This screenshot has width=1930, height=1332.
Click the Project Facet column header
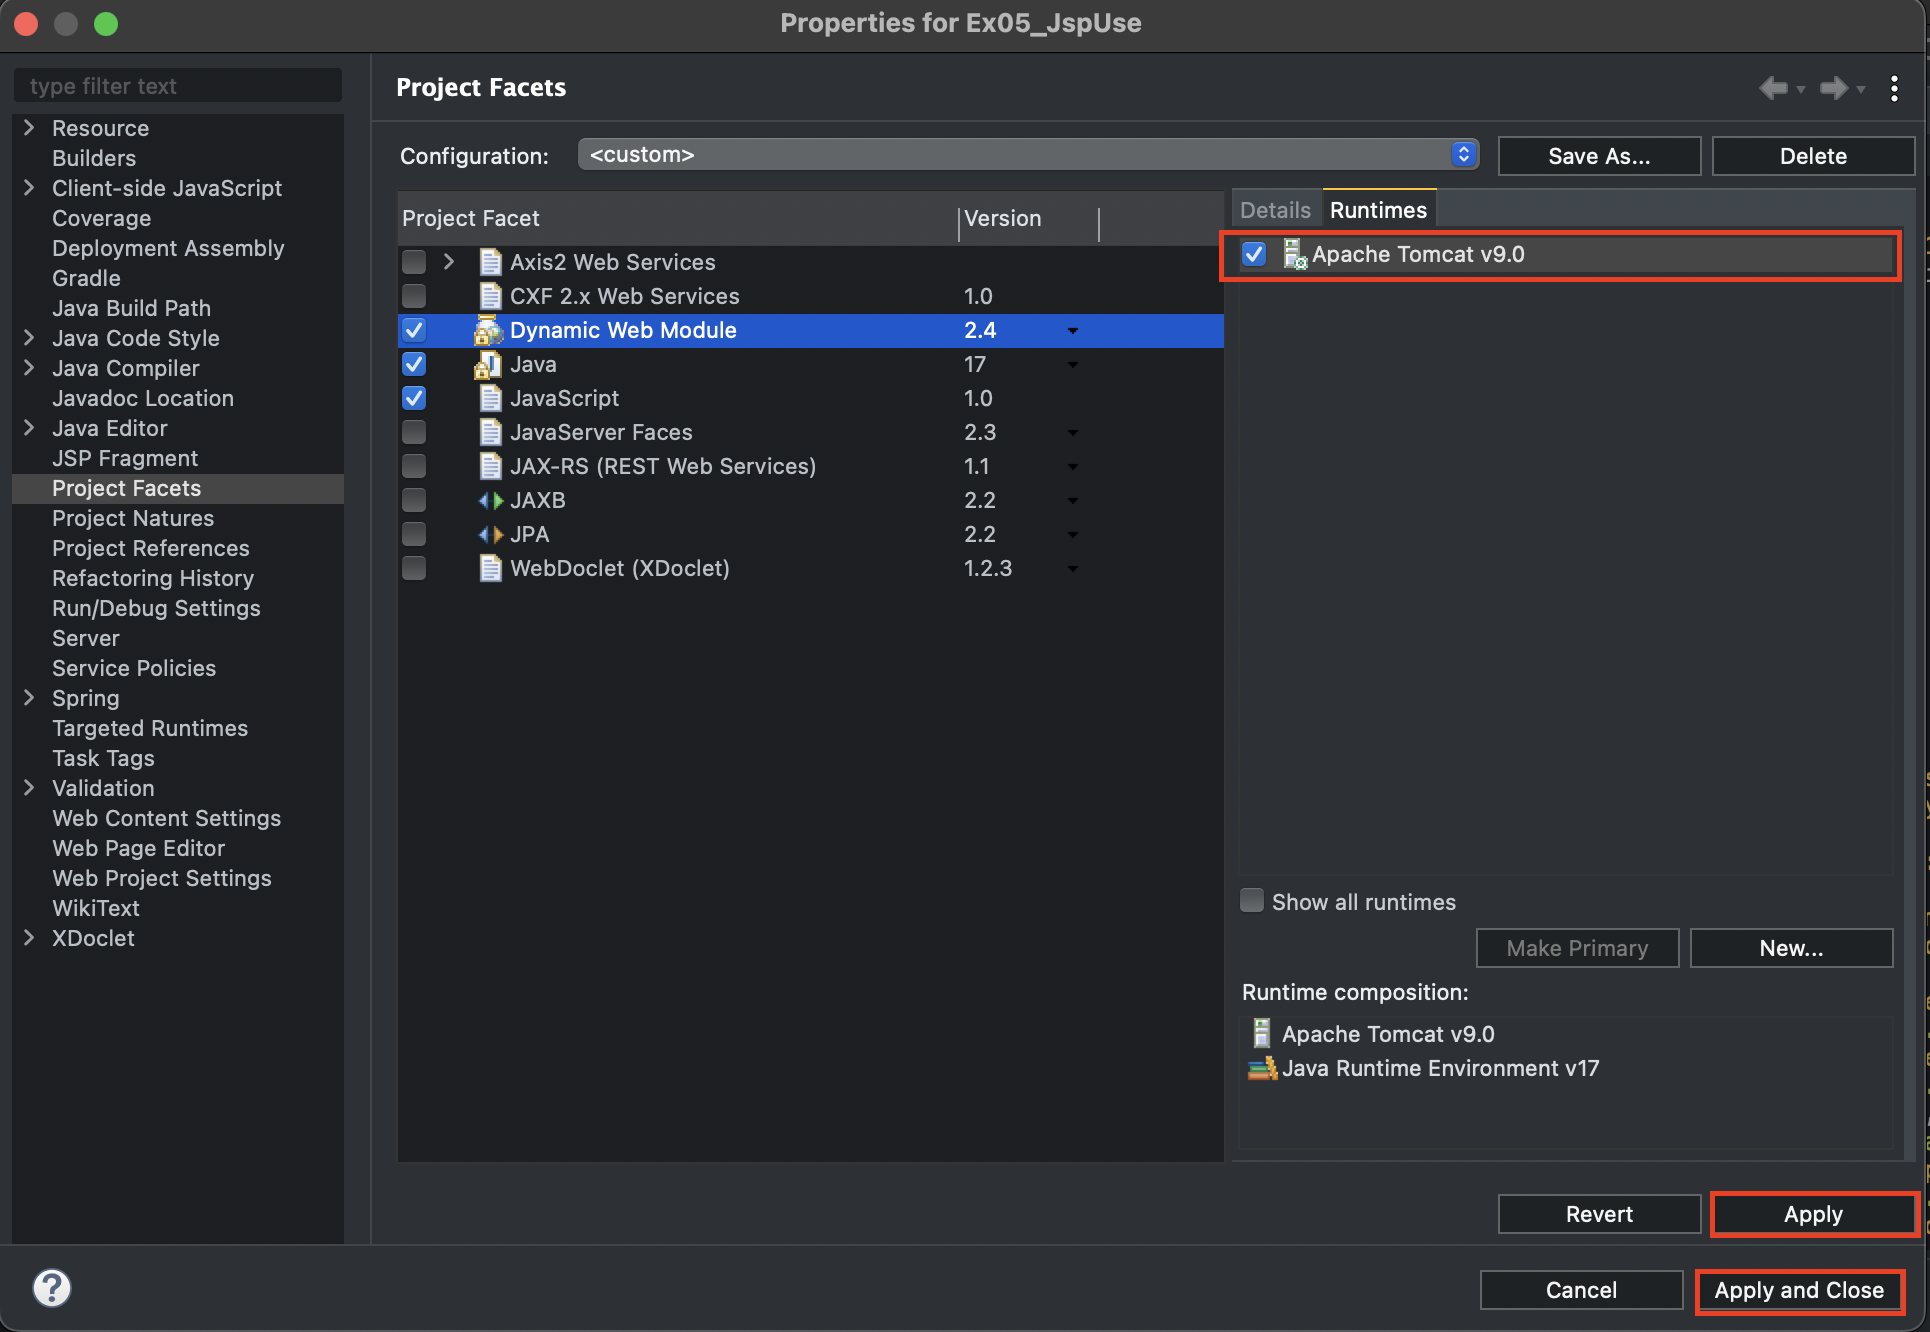[x=677, y=218]
